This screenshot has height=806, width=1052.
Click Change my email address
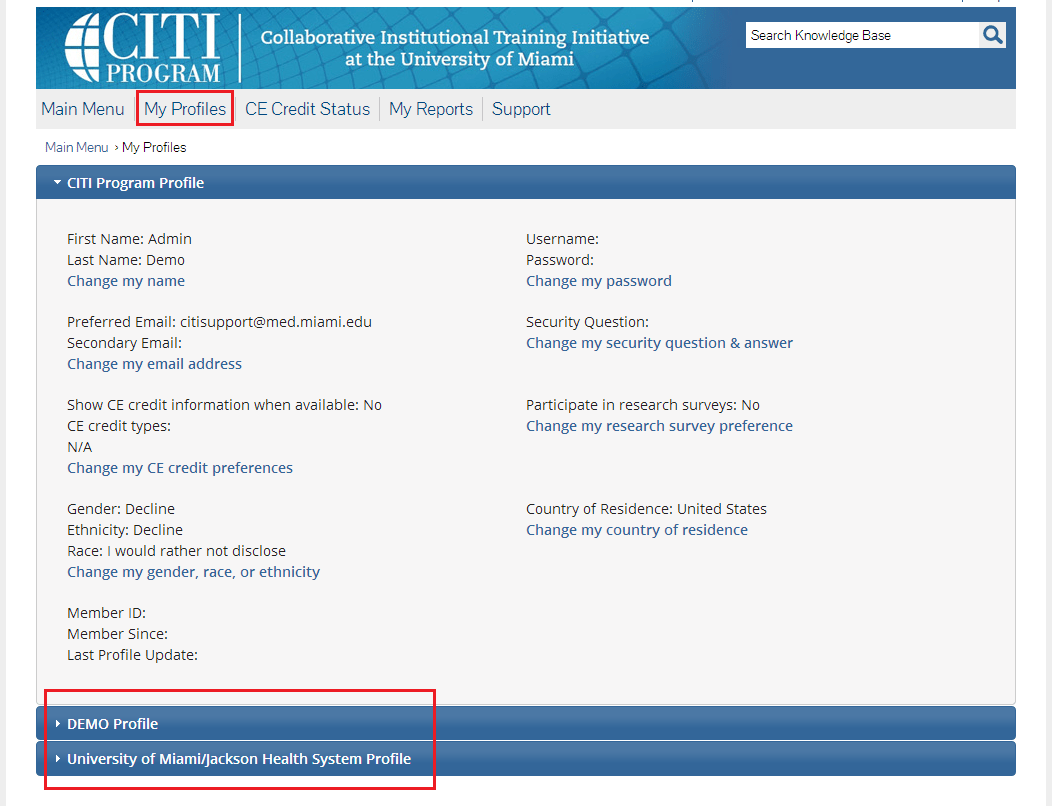154,364
